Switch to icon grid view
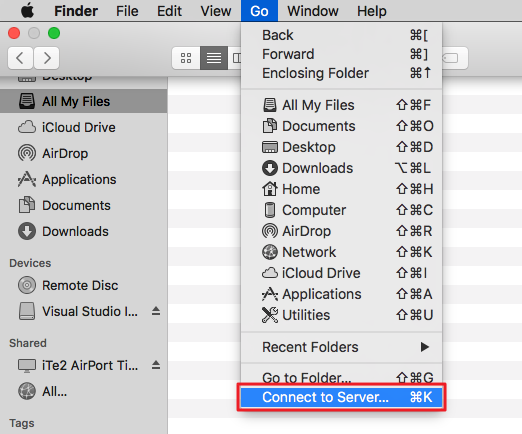The image size is (522, 434). pyautogui.click(x=186, y=58)
